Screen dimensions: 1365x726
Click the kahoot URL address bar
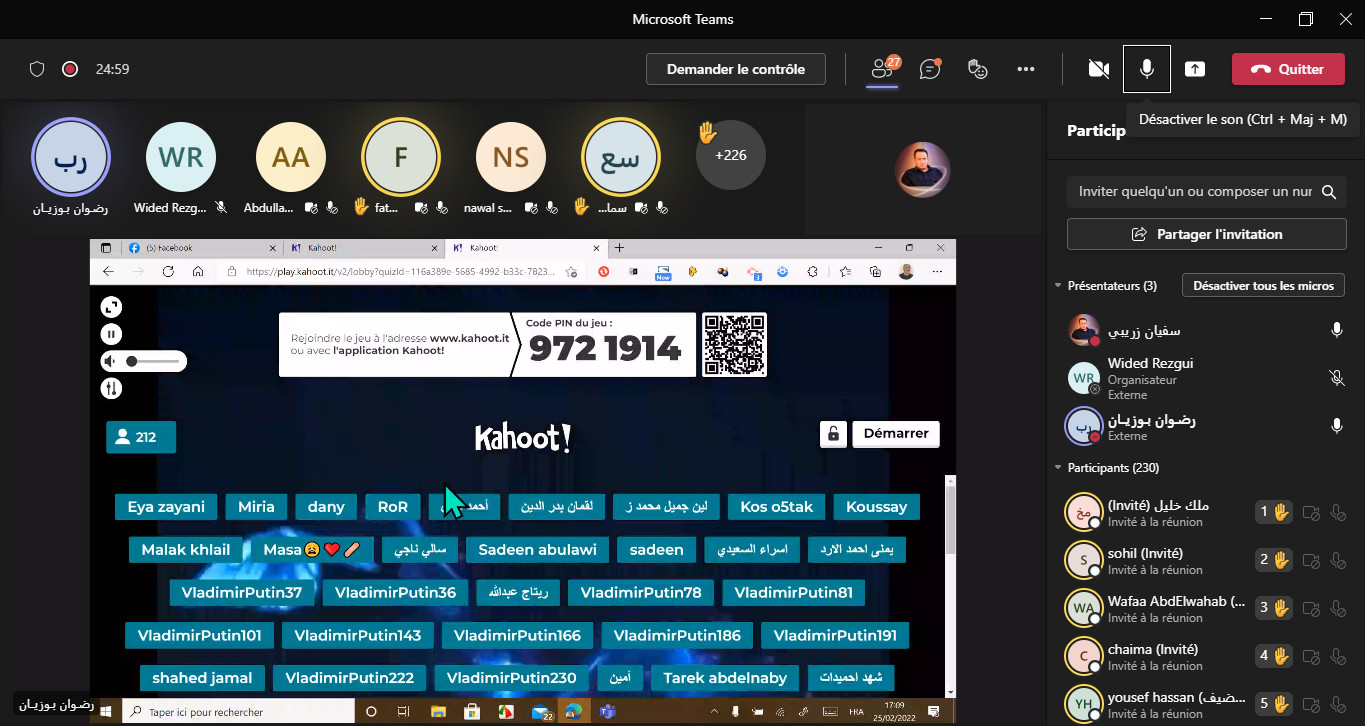(x=400, y=271)
